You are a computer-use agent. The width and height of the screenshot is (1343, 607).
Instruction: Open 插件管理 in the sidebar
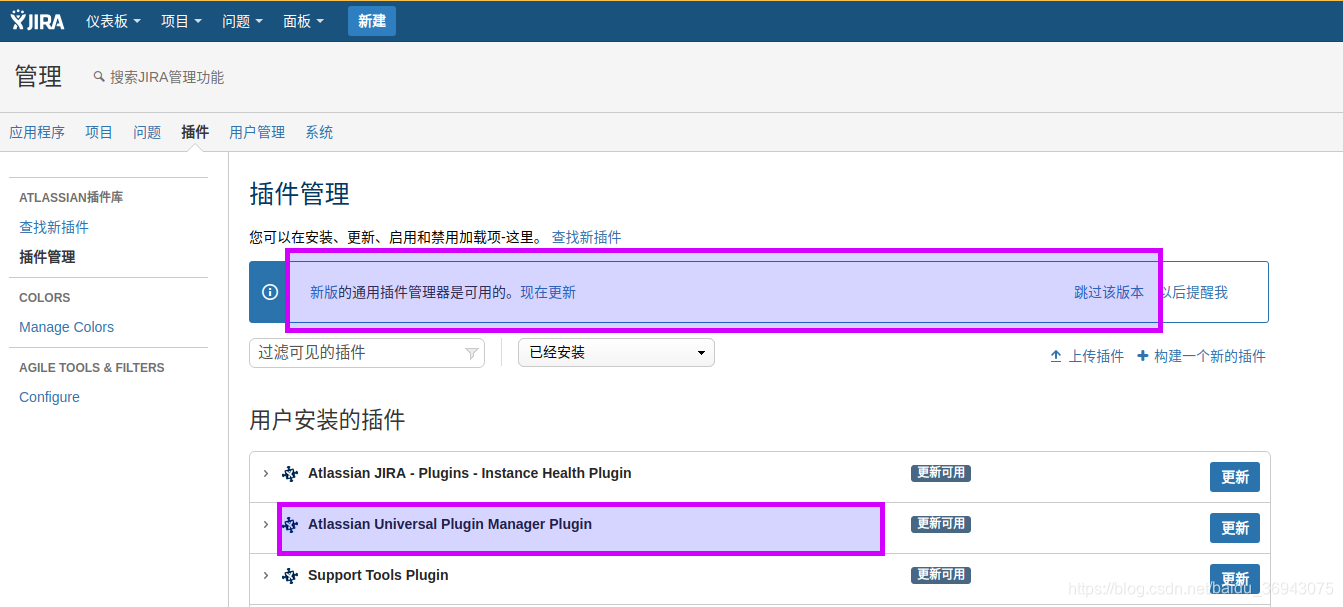tap(47, 257)
